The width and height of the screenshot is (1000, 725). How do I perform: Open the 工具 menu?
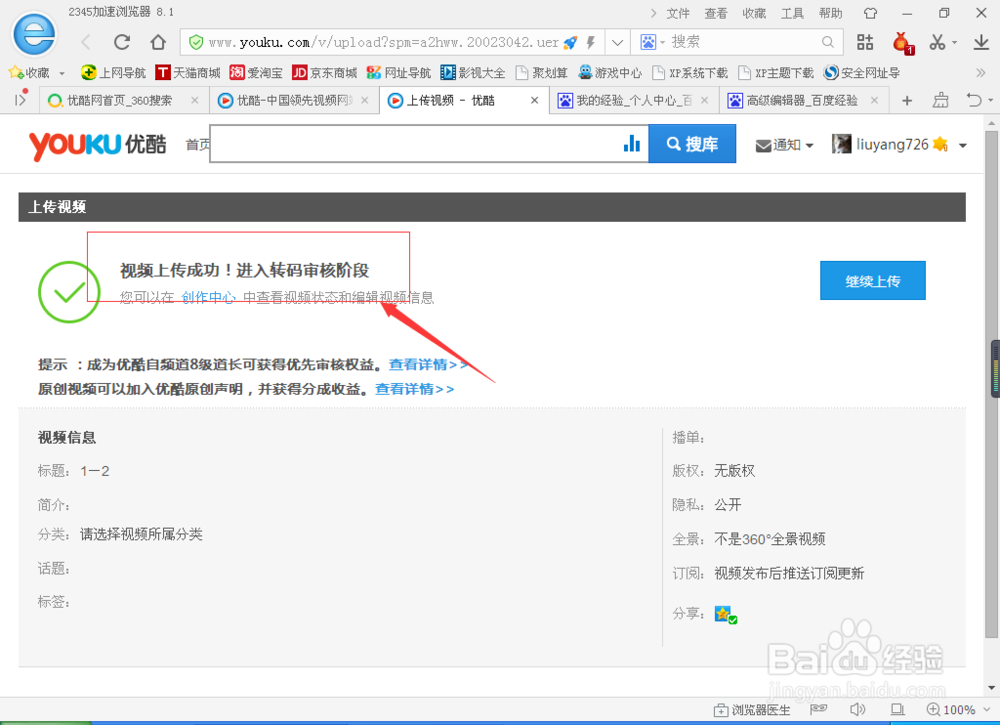pyautogui.click(x=792, y=13)
